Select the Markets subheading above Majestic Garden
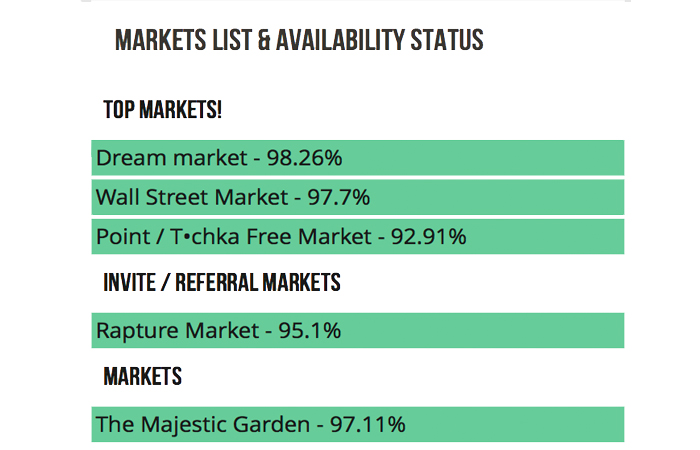700x450 pixels. point(142,377)
